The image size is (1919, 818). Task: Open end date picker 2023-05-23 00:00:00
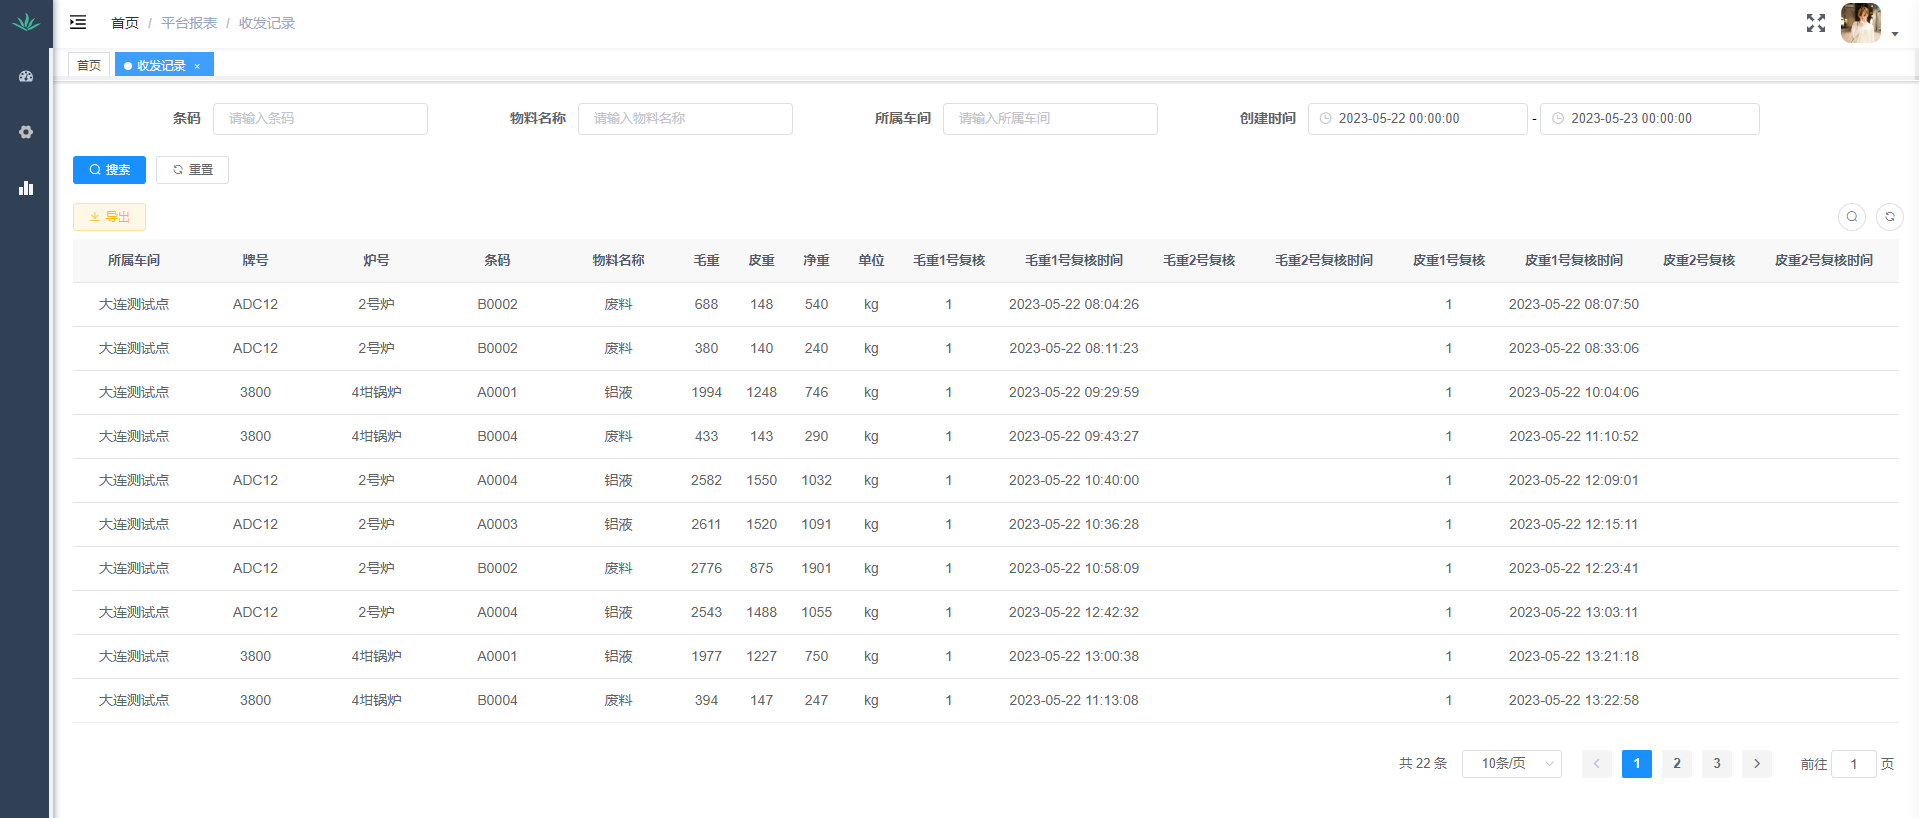coord(1649,118)
